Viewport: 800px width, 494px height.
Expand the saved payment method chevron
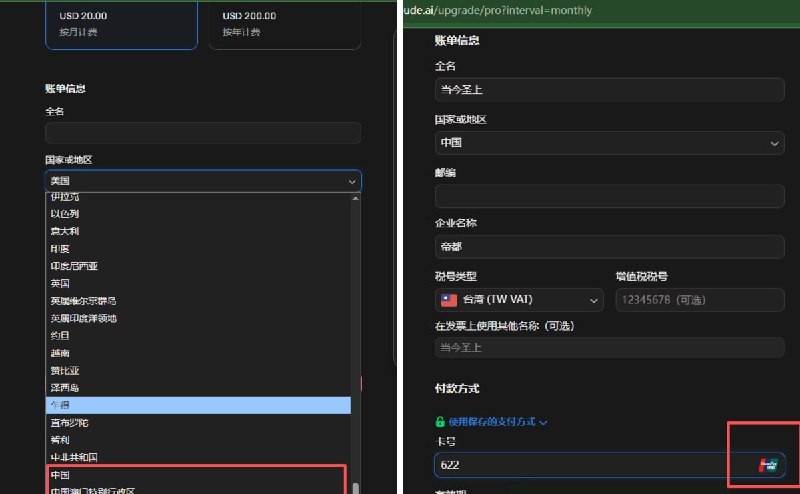543,423
